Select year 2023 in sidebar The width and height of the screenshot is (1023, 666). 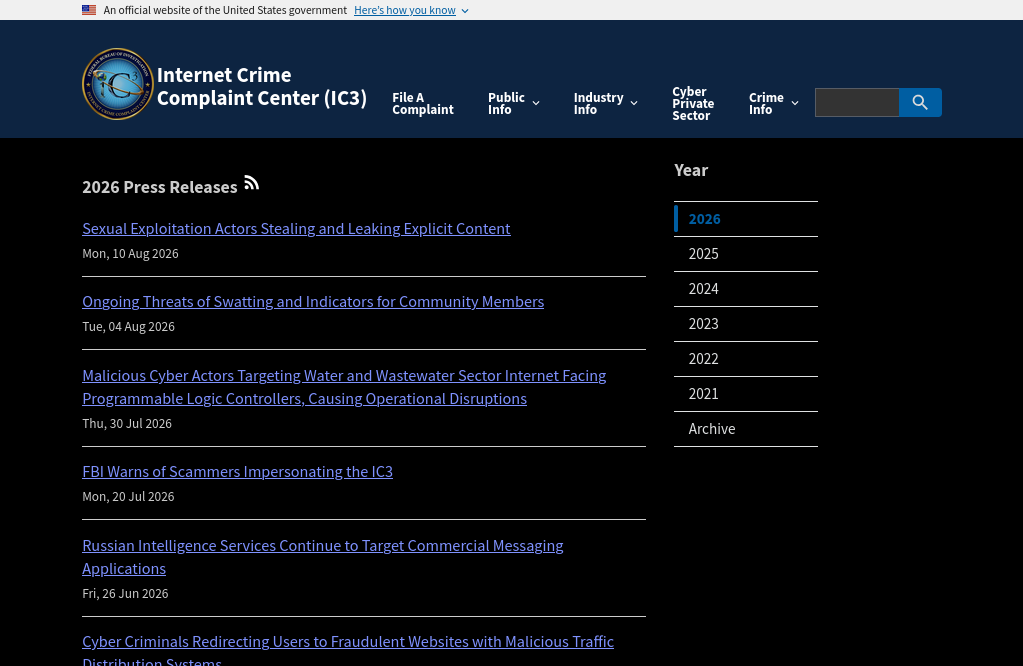click(746, 324)
